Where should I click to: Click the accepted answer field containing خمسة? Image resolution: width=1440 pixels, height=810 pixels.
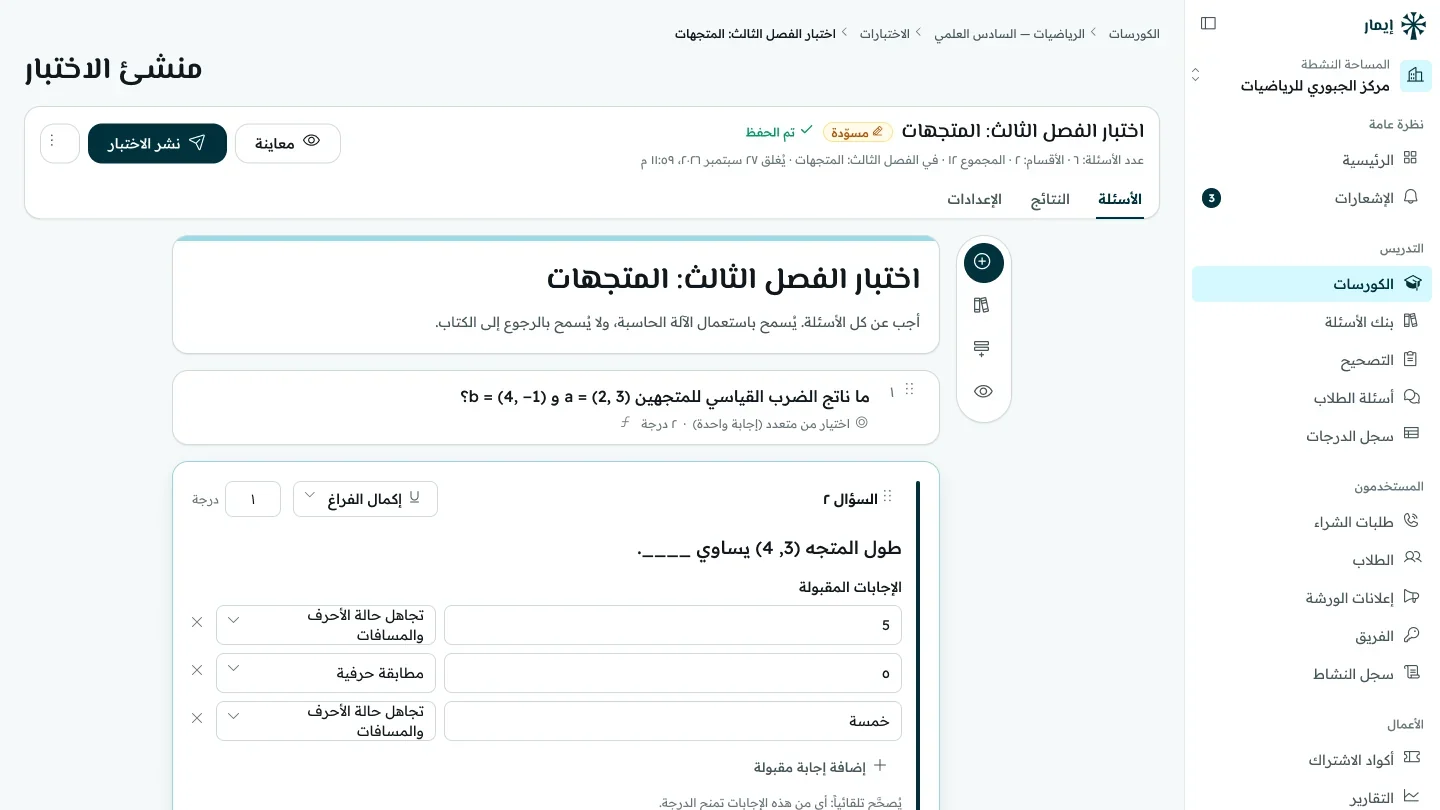tap(673, 721)
